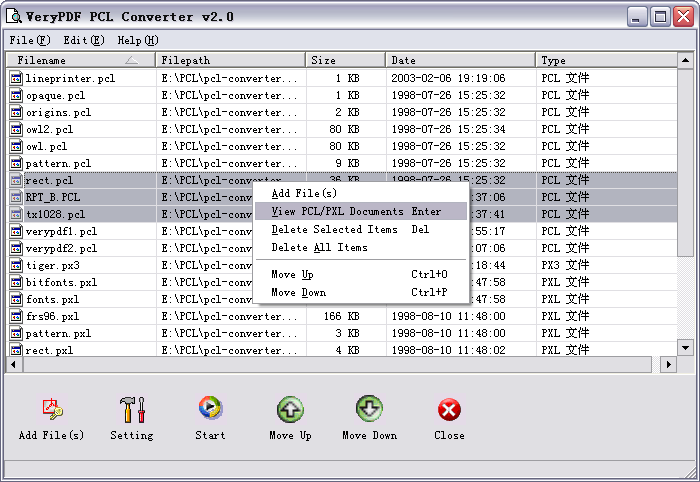Select the verypdf1.pcl filename
The width and height of the screenshot is (700, 482).
tap(61, 232)
